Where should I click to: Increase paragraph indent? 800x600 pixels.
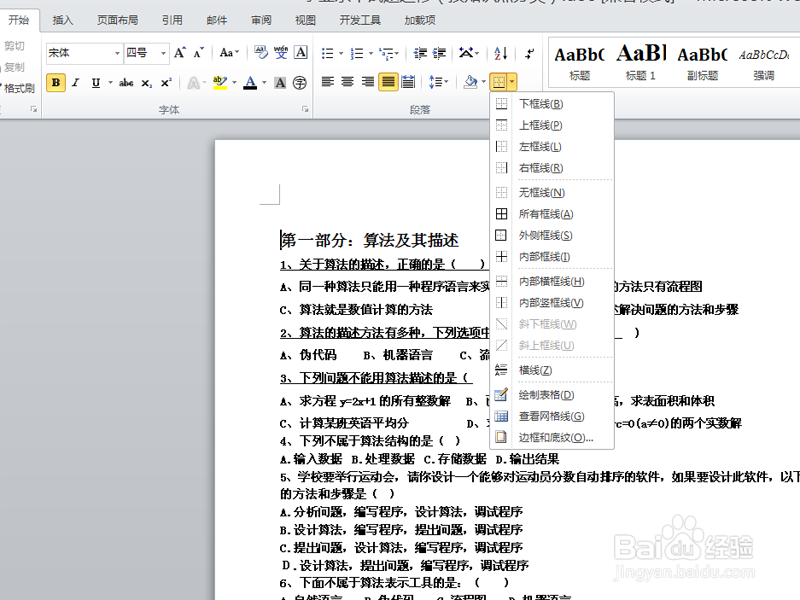(439, 53)
